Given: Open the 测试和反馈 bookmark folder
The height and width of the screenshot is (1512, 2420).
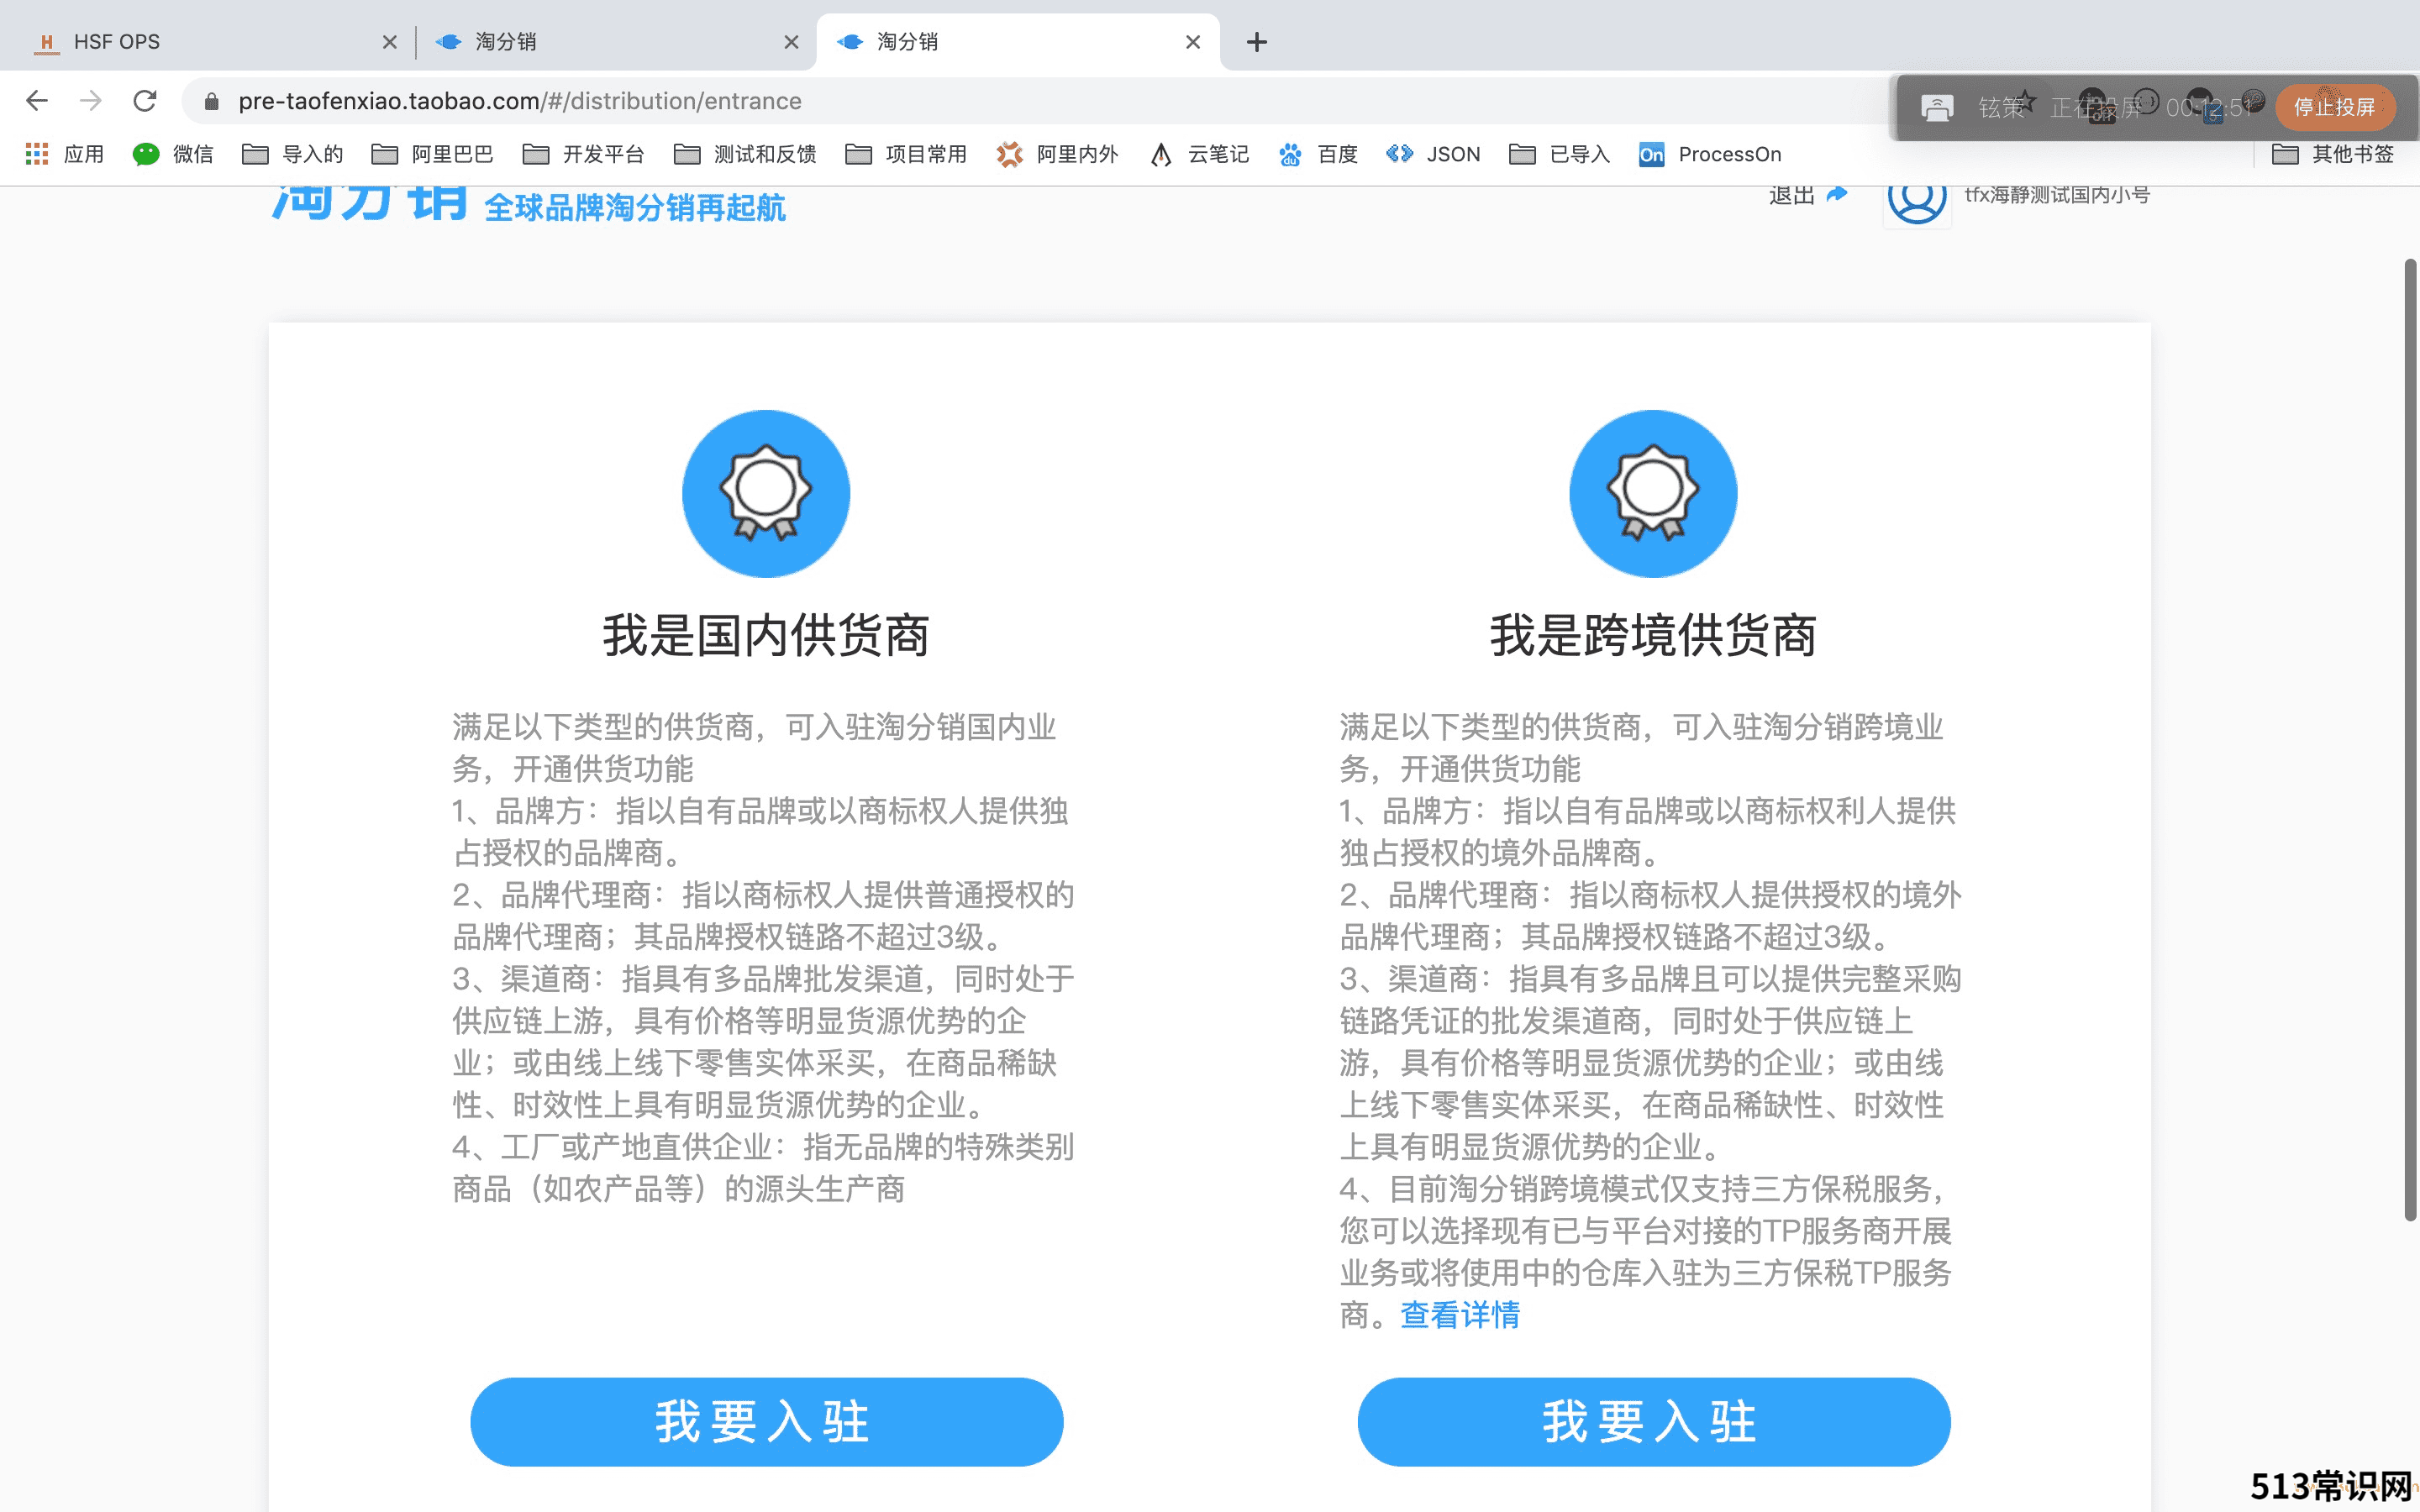Looking at the screenshot, I should pyautogui.click(x=745, y=154).
